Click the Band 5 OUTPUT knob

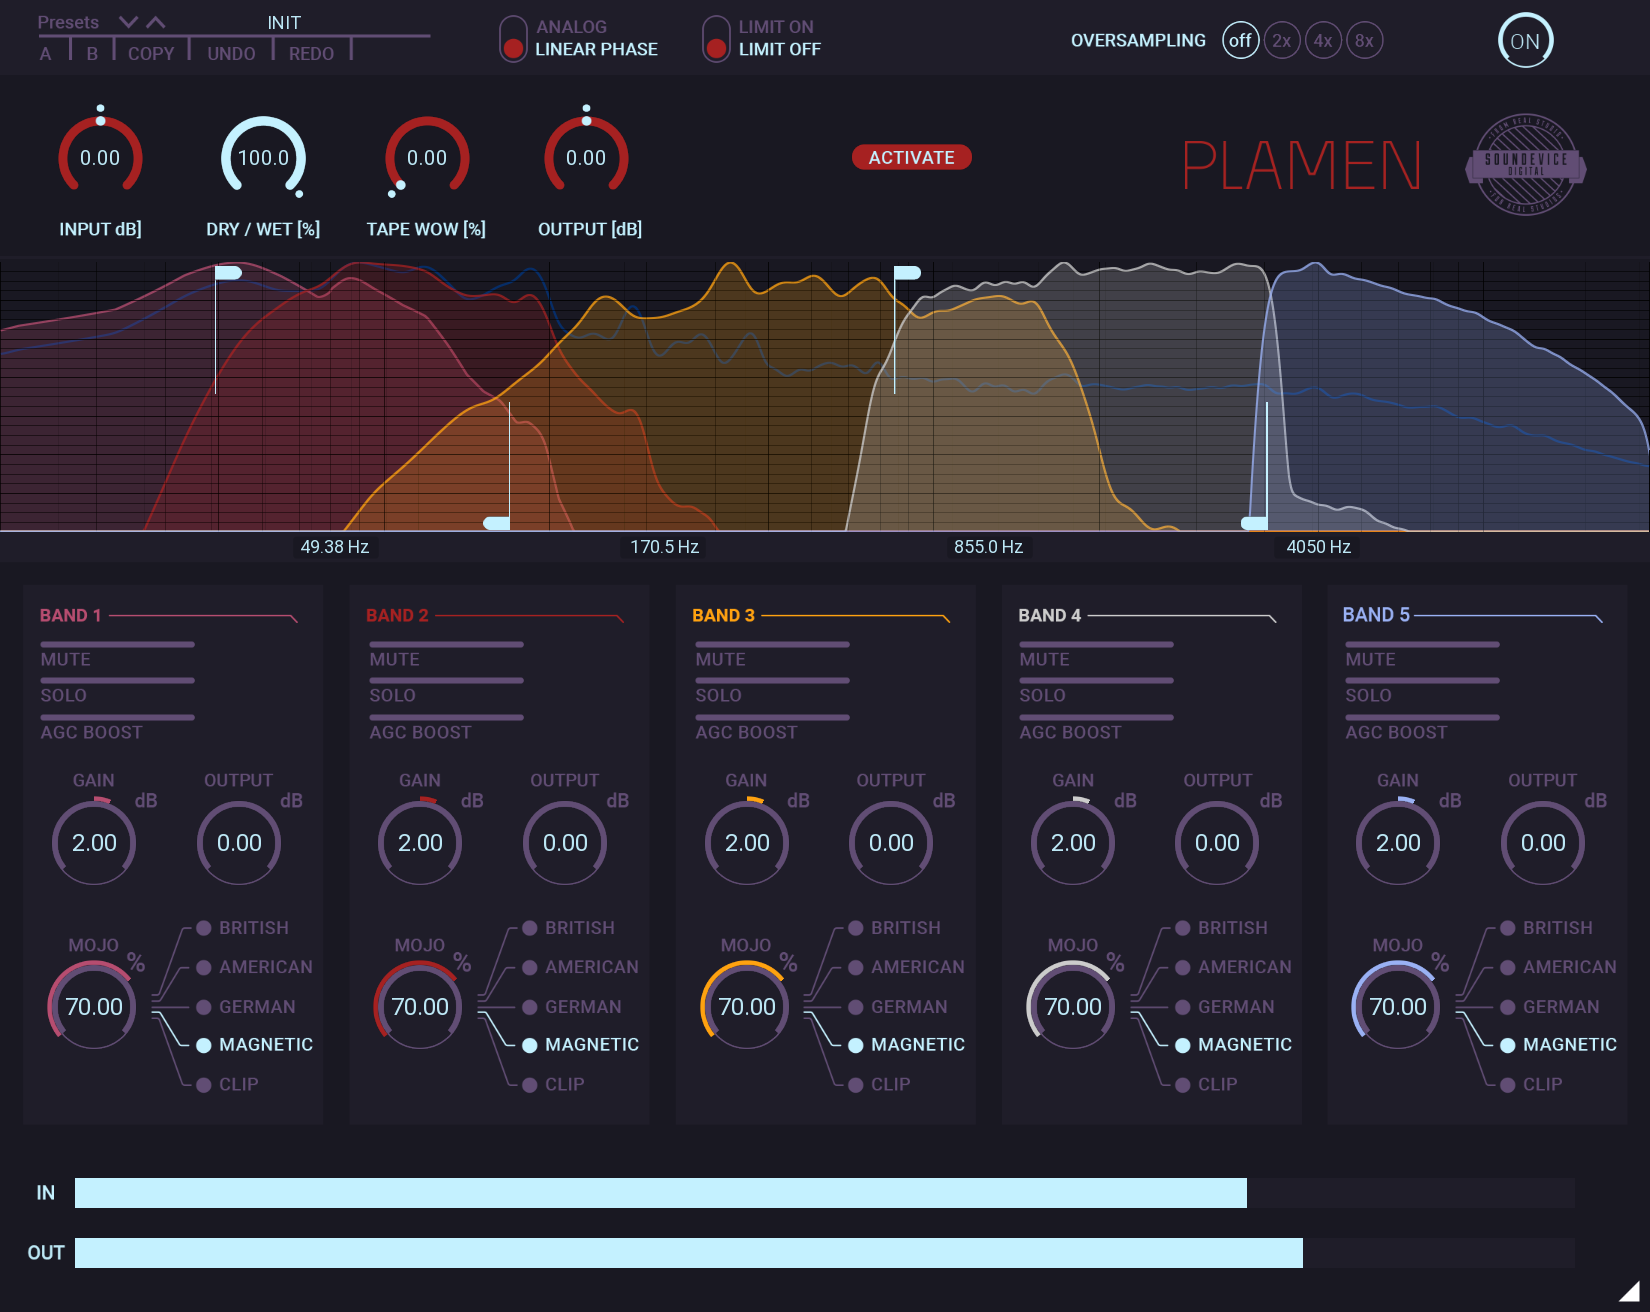(1542, 843)
